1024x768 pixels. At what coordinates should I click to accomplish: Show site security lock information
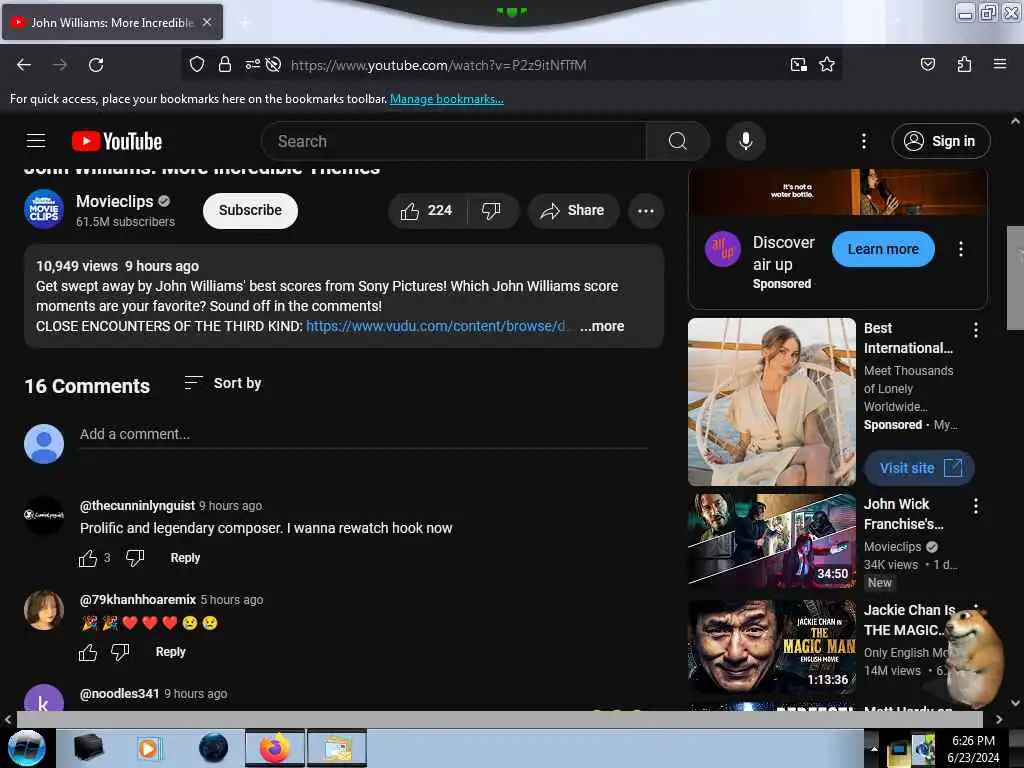tap(225, 65)
